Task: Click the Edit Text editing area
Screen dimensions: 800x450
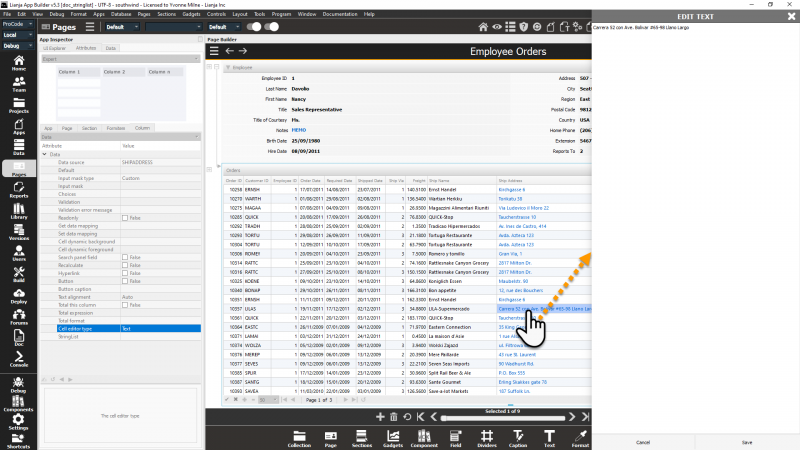Action: 696,229
